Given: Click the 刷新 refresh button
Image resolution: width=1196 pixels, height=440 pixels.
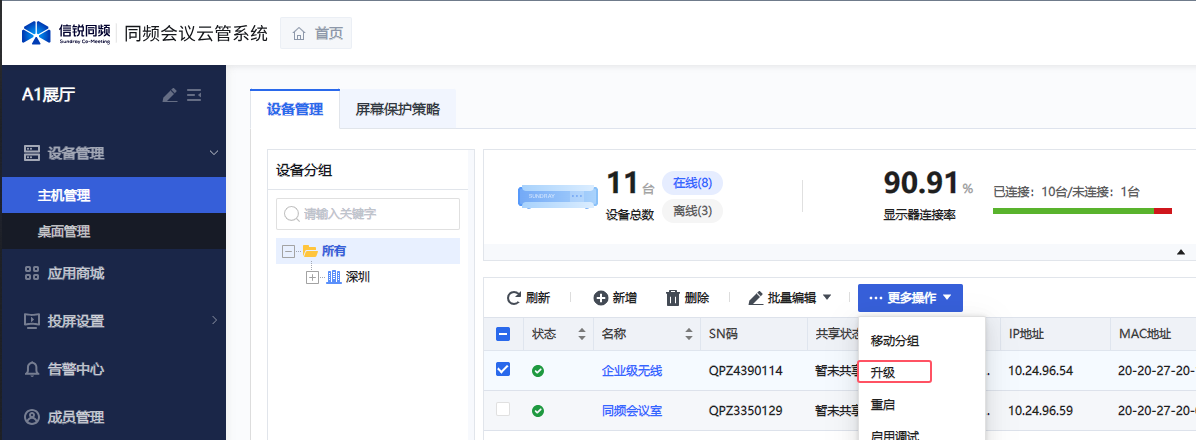Looking at the screenshot, I should pyautogui.click(x=528, y=297).
